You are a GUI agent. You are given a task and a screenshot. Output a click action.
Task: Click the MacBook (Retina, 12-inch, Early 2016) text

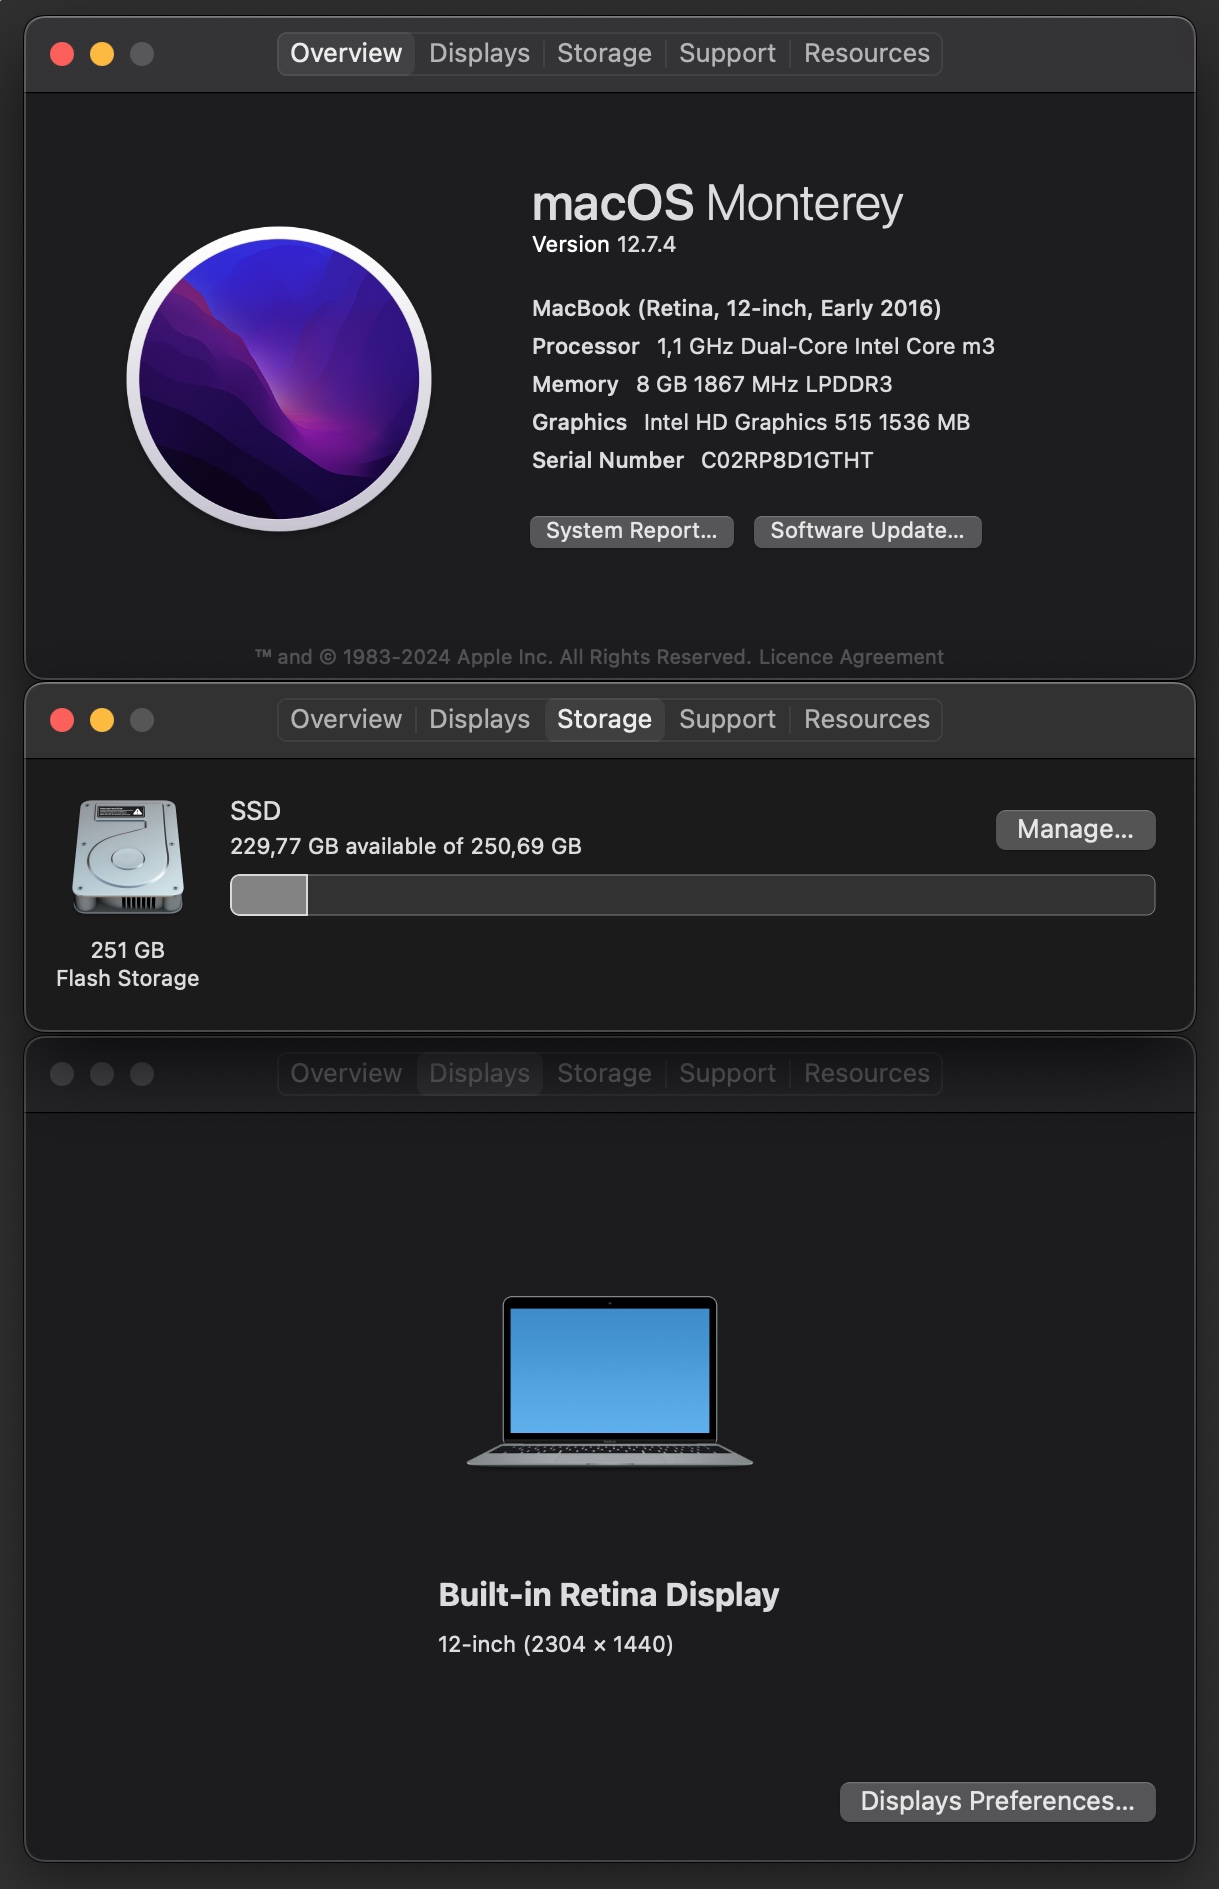(737, 308)
